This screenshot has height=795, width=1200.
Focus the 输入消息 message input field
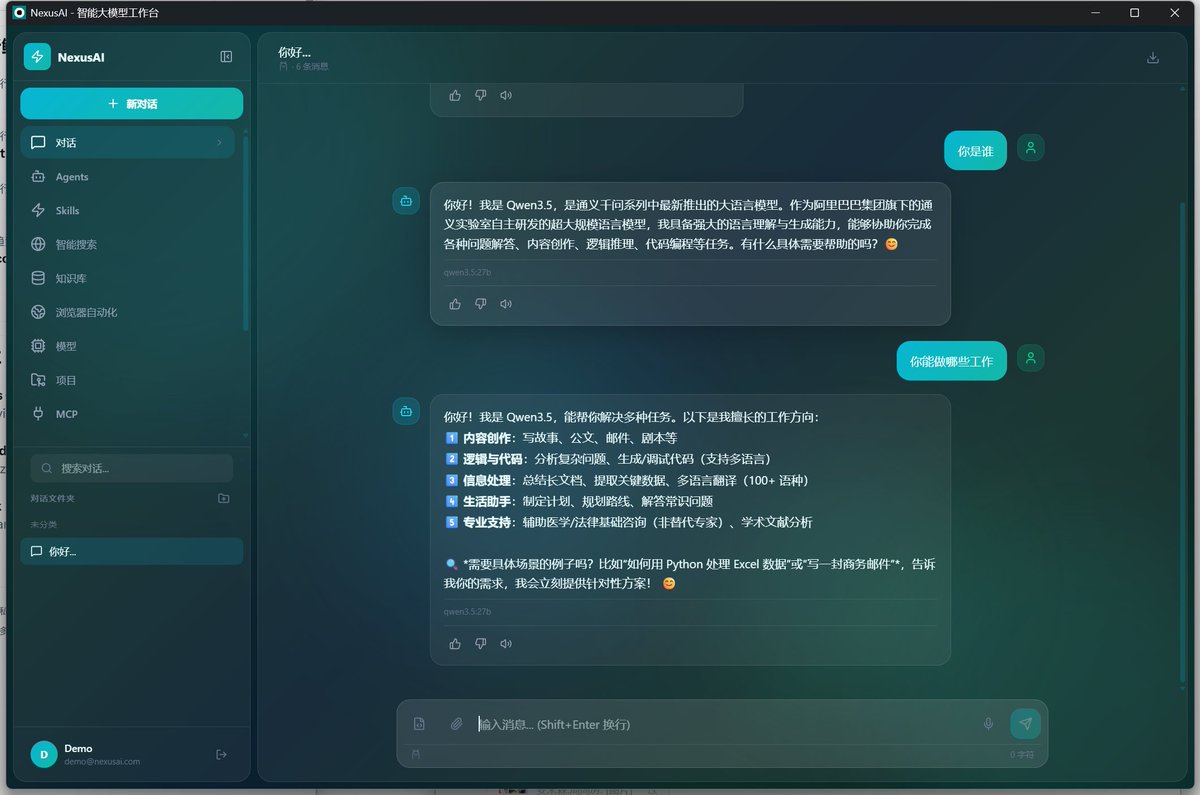click(x=722, y=724)
